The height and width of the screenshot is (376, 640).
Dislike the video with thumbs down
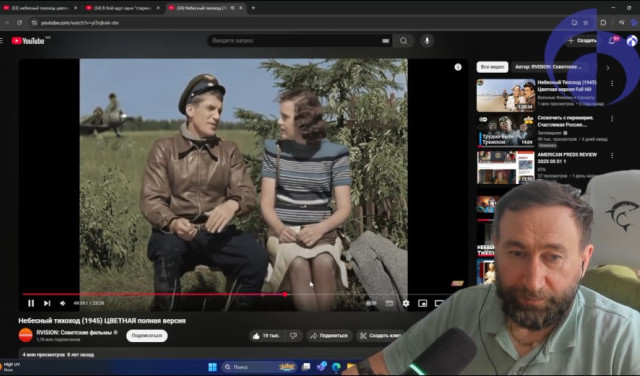[293, 336]
